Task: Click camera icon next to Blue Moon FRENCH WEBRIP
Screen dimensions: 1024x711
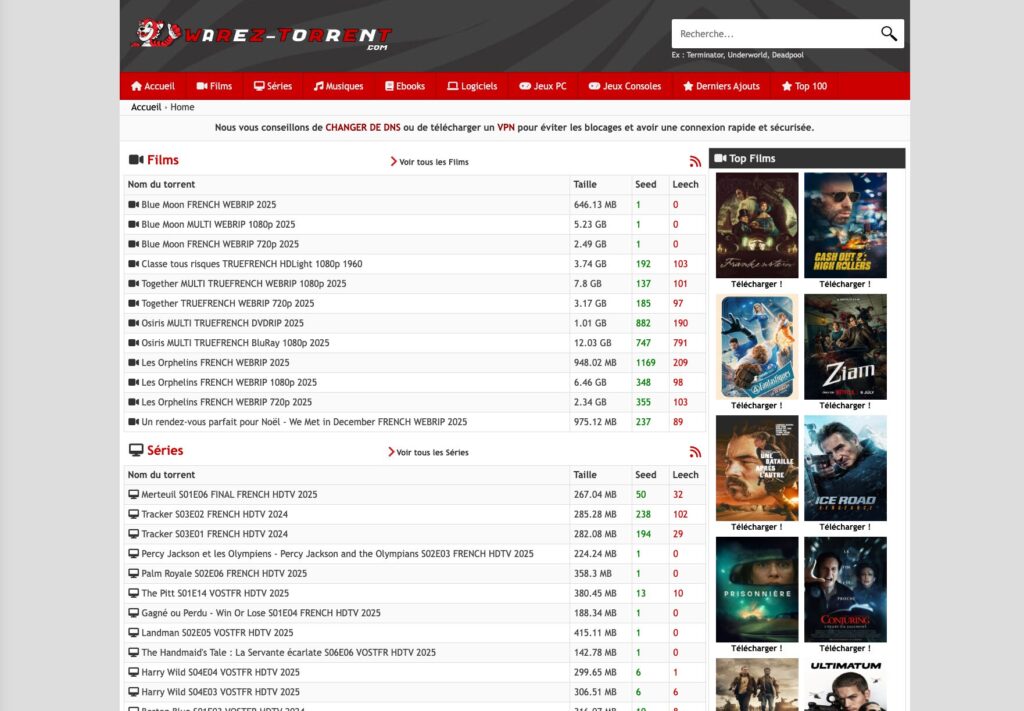Action: [134, 204]
